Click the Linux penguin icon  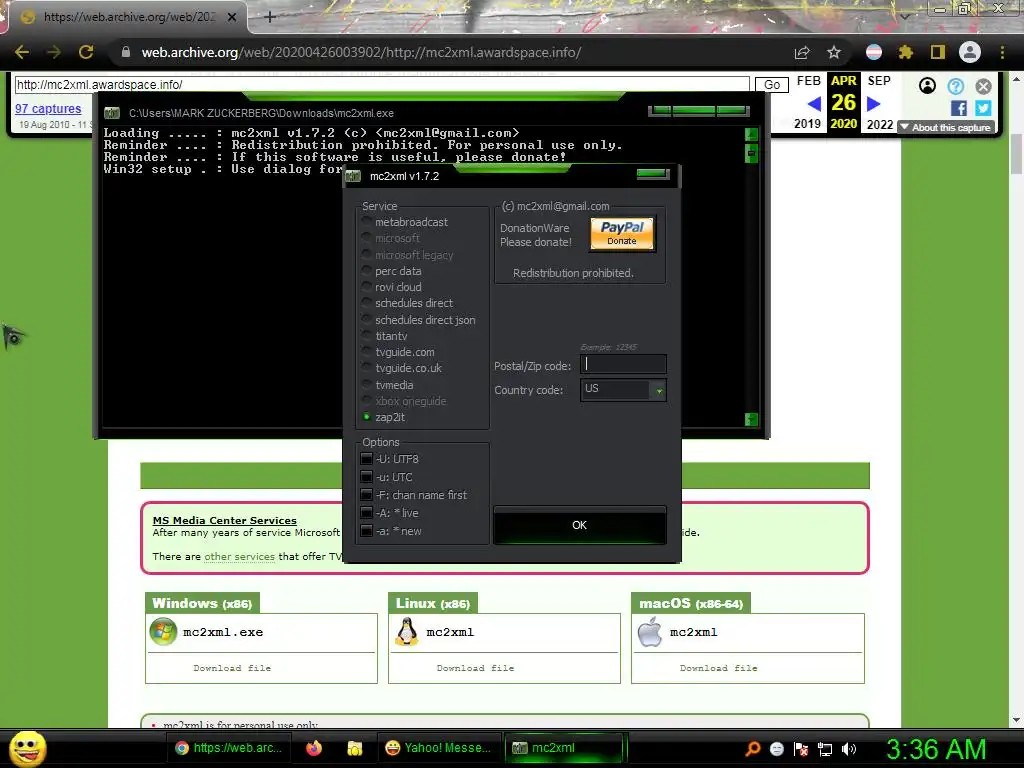point(407,632)
